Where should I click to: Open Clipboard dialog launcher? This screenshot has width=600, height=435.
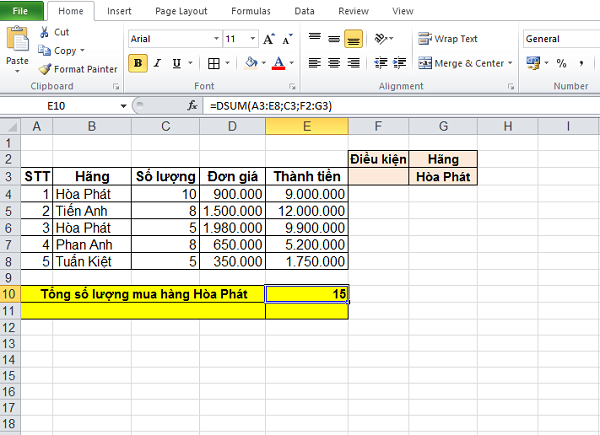(116, 87)
